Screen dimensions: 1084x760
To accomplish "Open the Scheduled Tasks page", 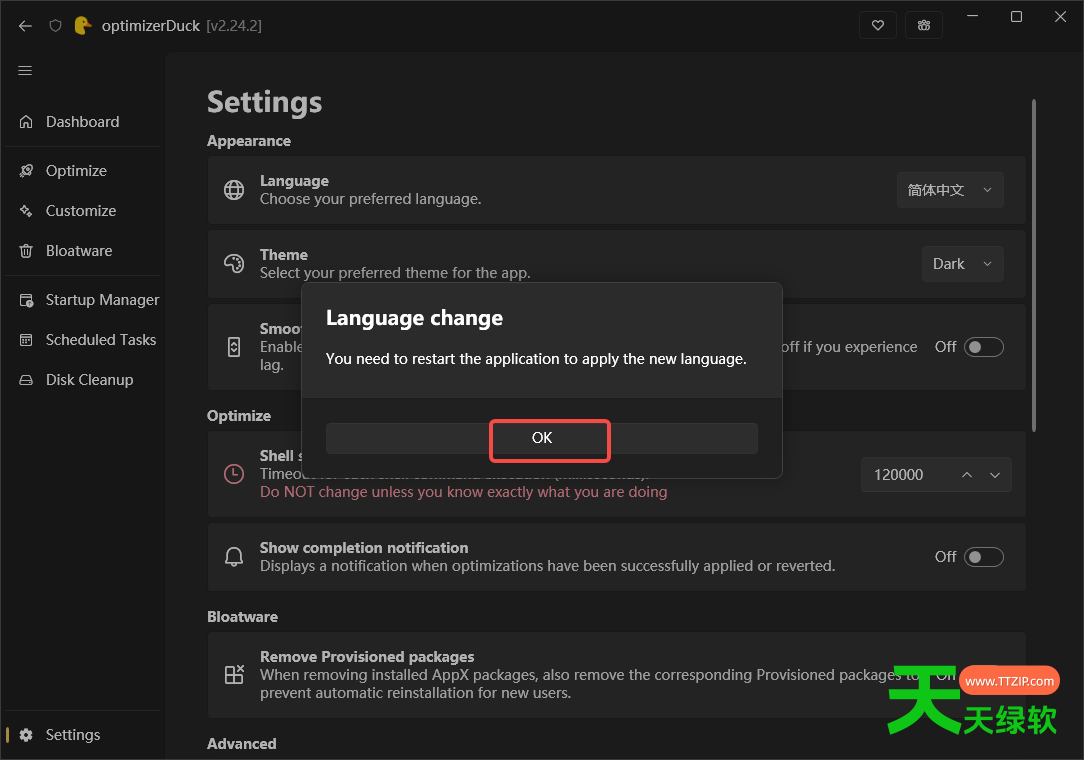I will tap(83, 340).
